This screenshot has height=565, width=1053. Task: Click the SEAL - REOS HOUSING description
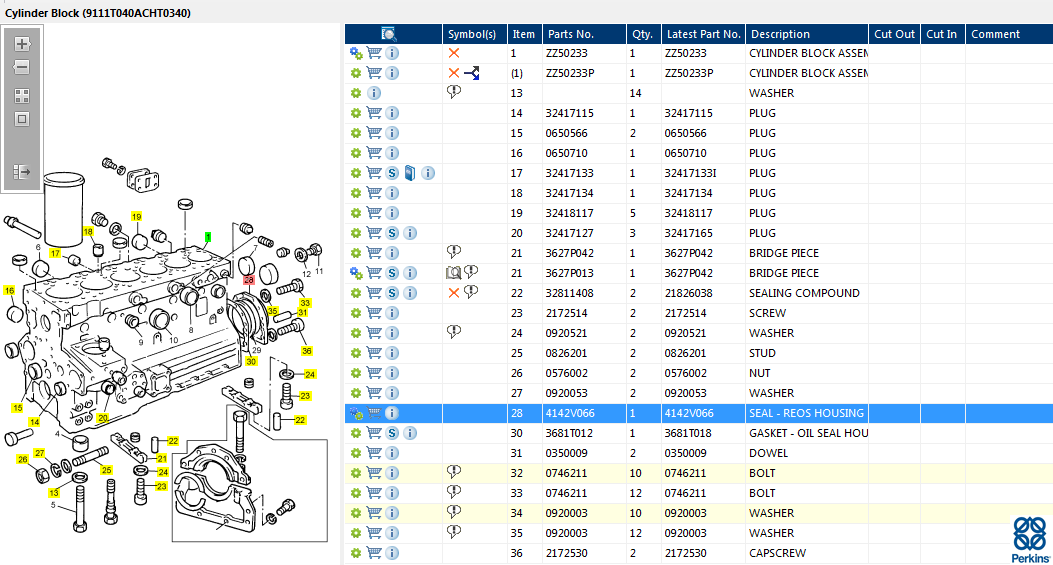pos(807,413)
